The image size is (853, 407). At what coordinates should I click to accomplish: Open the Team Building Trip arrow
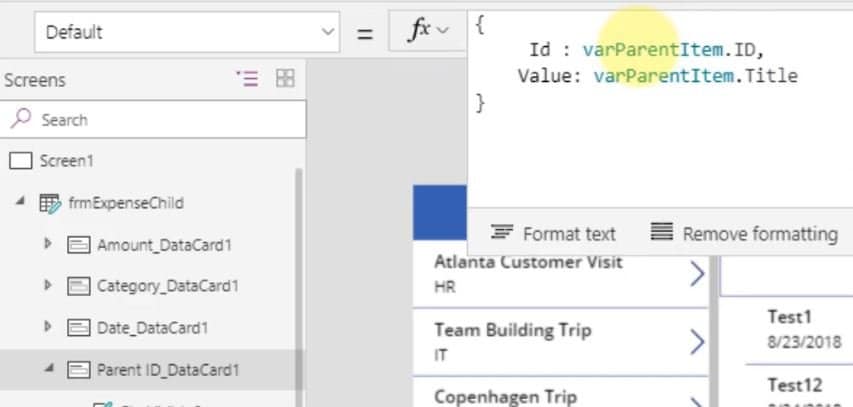click(696, 342)
